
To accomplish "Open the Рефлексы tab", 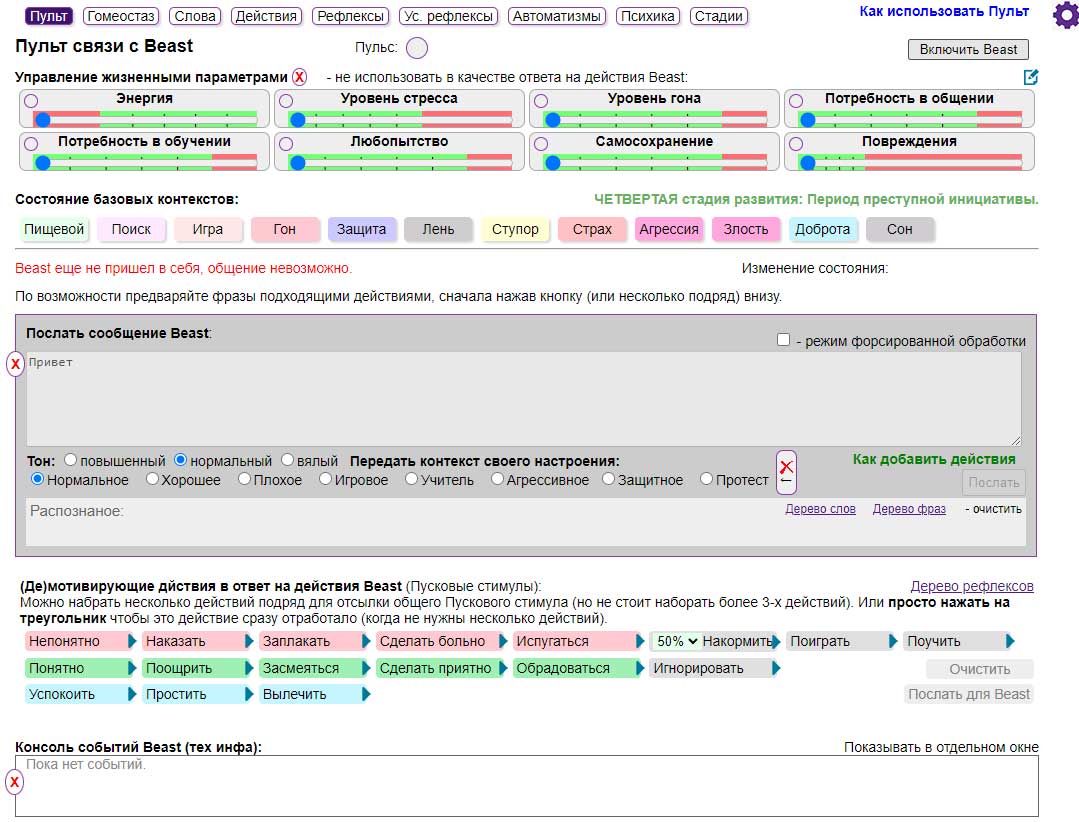I will (x=350, y=16).
